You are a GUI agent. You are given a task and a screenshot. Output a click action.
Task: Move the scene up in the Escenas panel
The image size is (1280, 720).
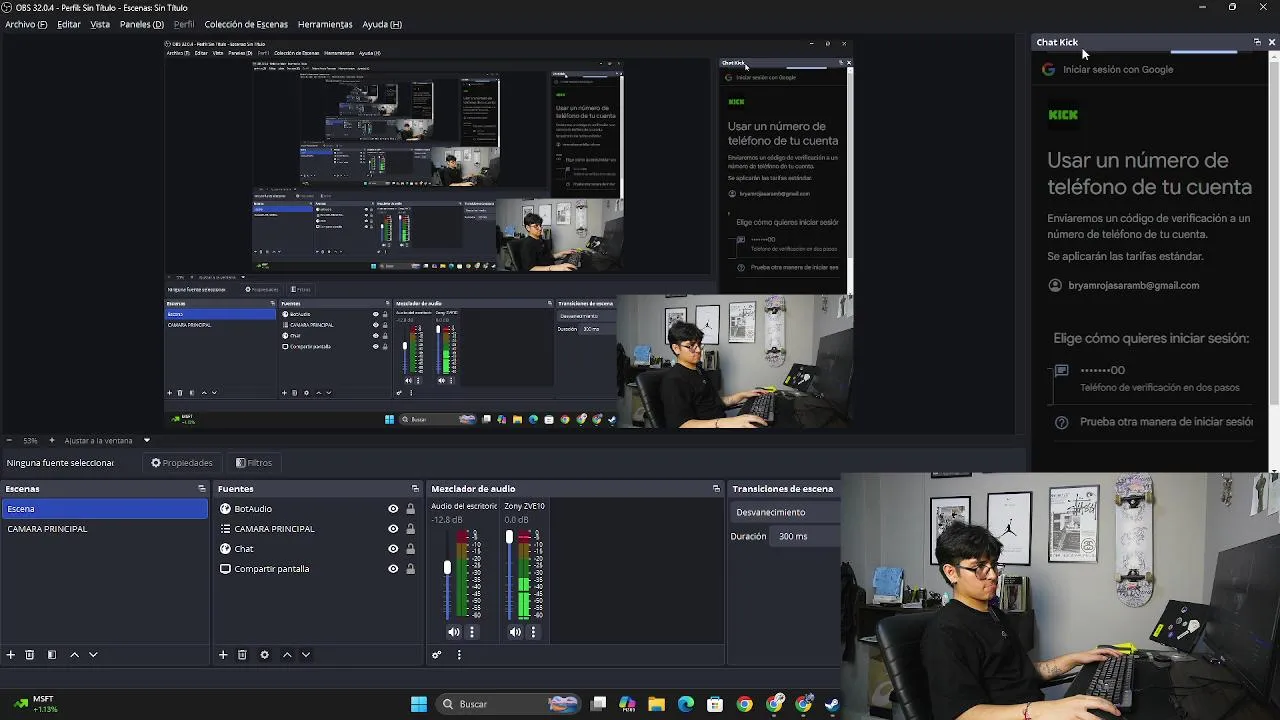click(74, 655)
